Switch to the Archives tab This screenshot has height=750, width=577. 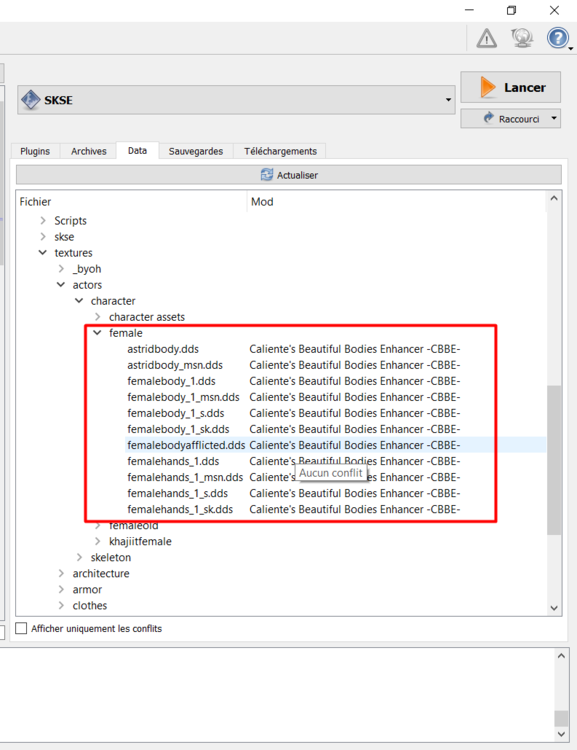[x=89, y=151]
